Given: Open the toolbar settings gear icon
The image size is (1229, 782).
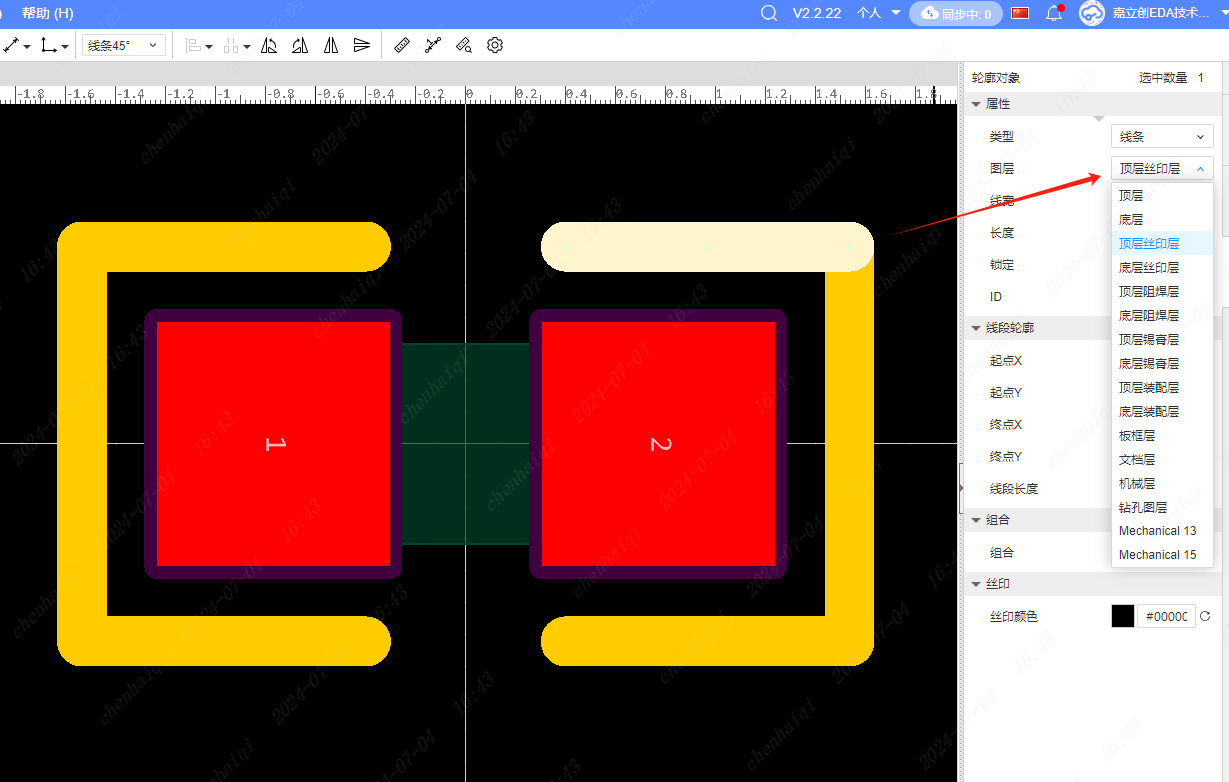Looking at the screenshot, I should (495, 45).
